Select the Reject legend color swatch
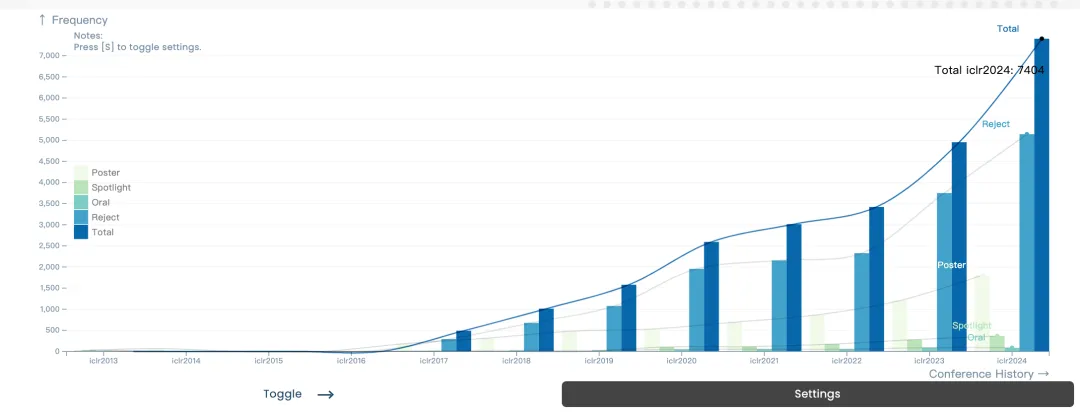Screen dimensions: 1080x414 tap(81, 217)
